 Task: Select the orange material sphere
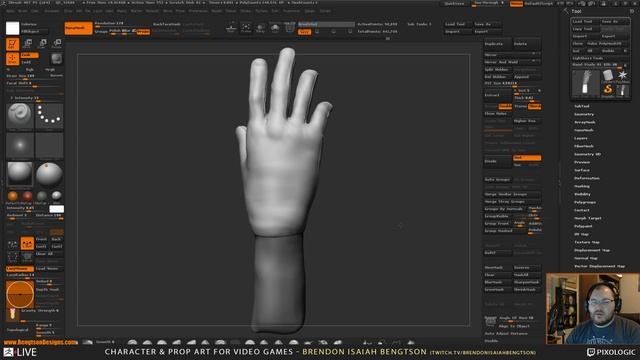pos(13,196)
